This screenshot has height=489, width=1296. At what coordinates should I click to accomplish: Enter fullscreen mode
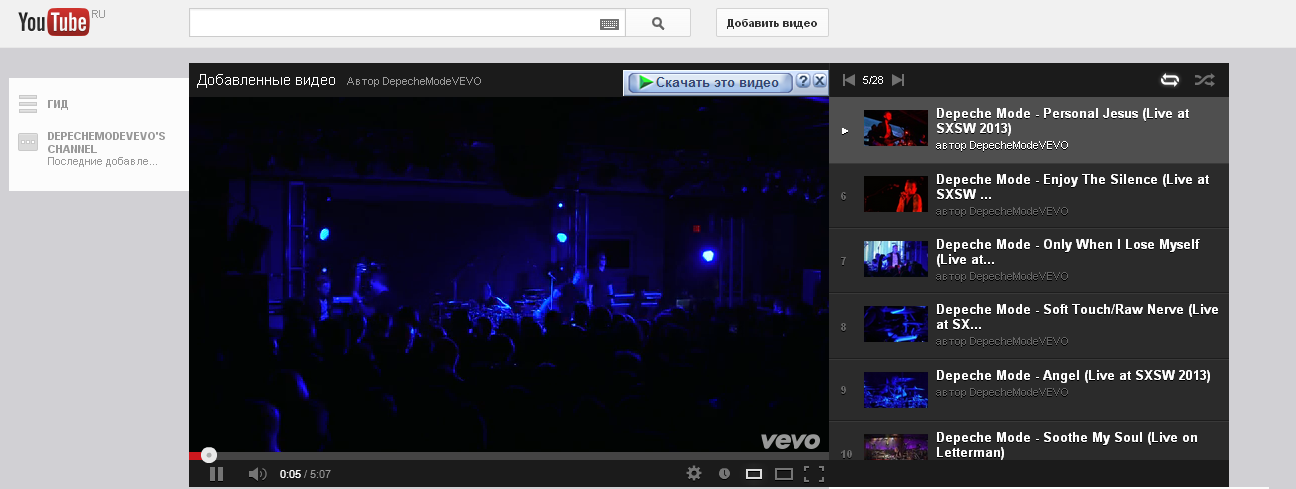813,474
